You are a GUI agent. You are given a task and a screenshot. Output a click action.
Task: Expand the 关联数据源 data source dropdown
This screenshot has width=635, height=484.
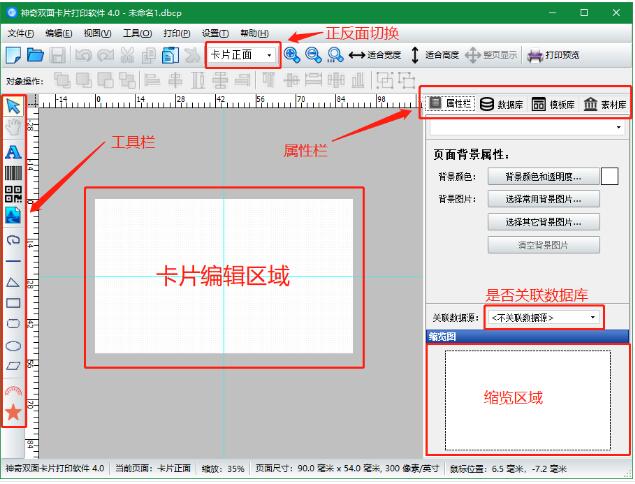coord(544,317)
